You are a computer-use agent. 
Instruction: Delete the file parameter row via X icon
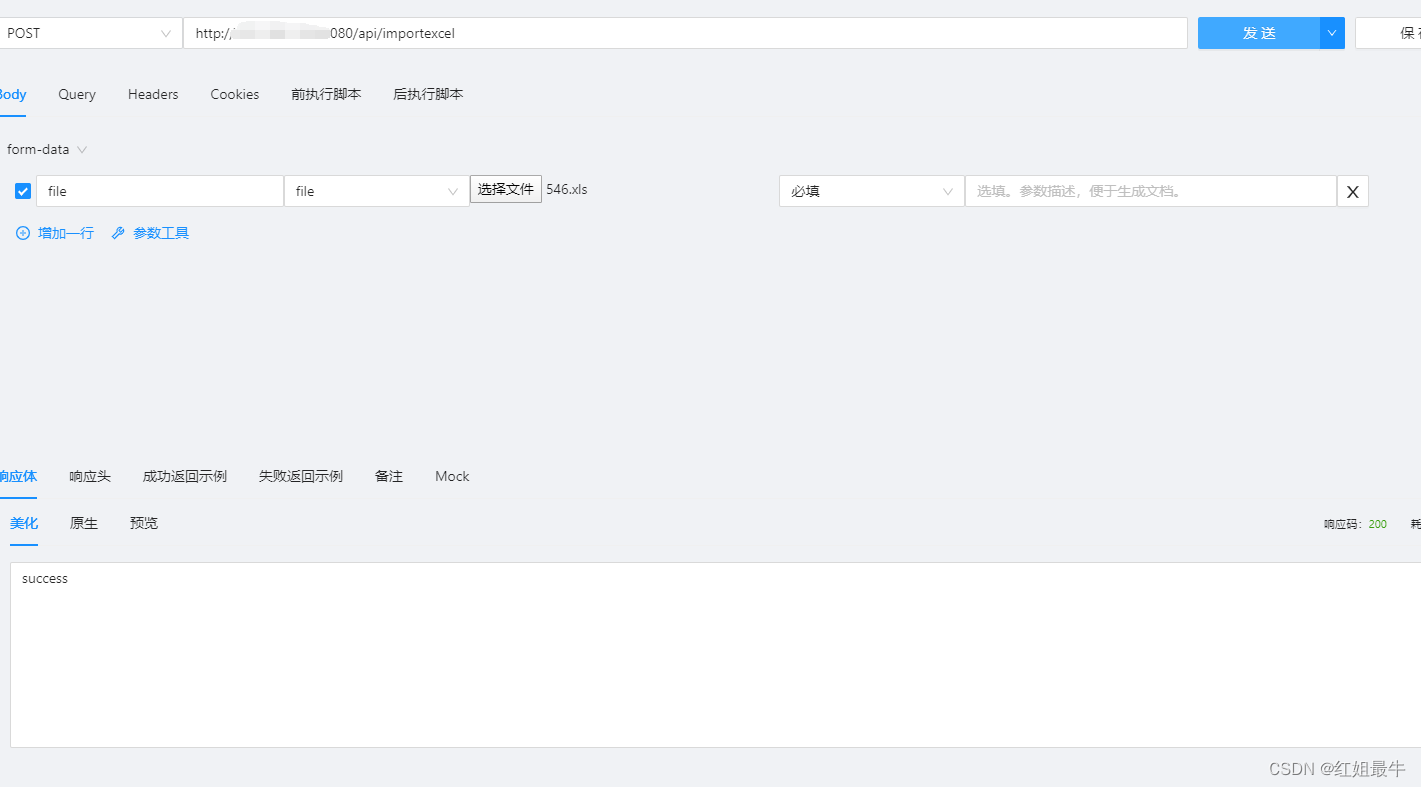[x=1352, y=191]
